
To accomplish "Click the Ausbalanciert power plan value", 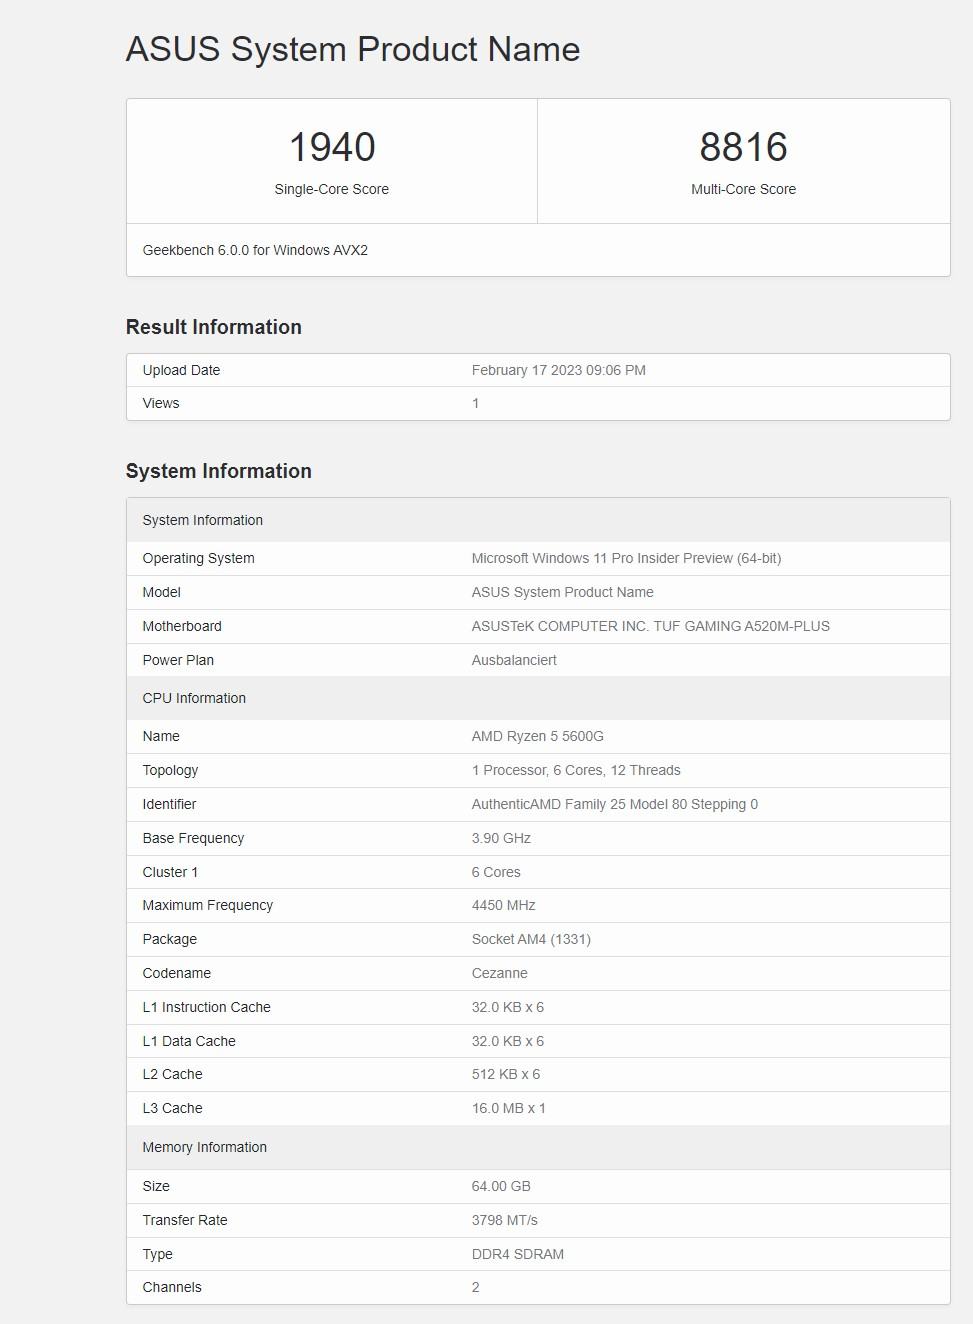I will click(514, 660).
